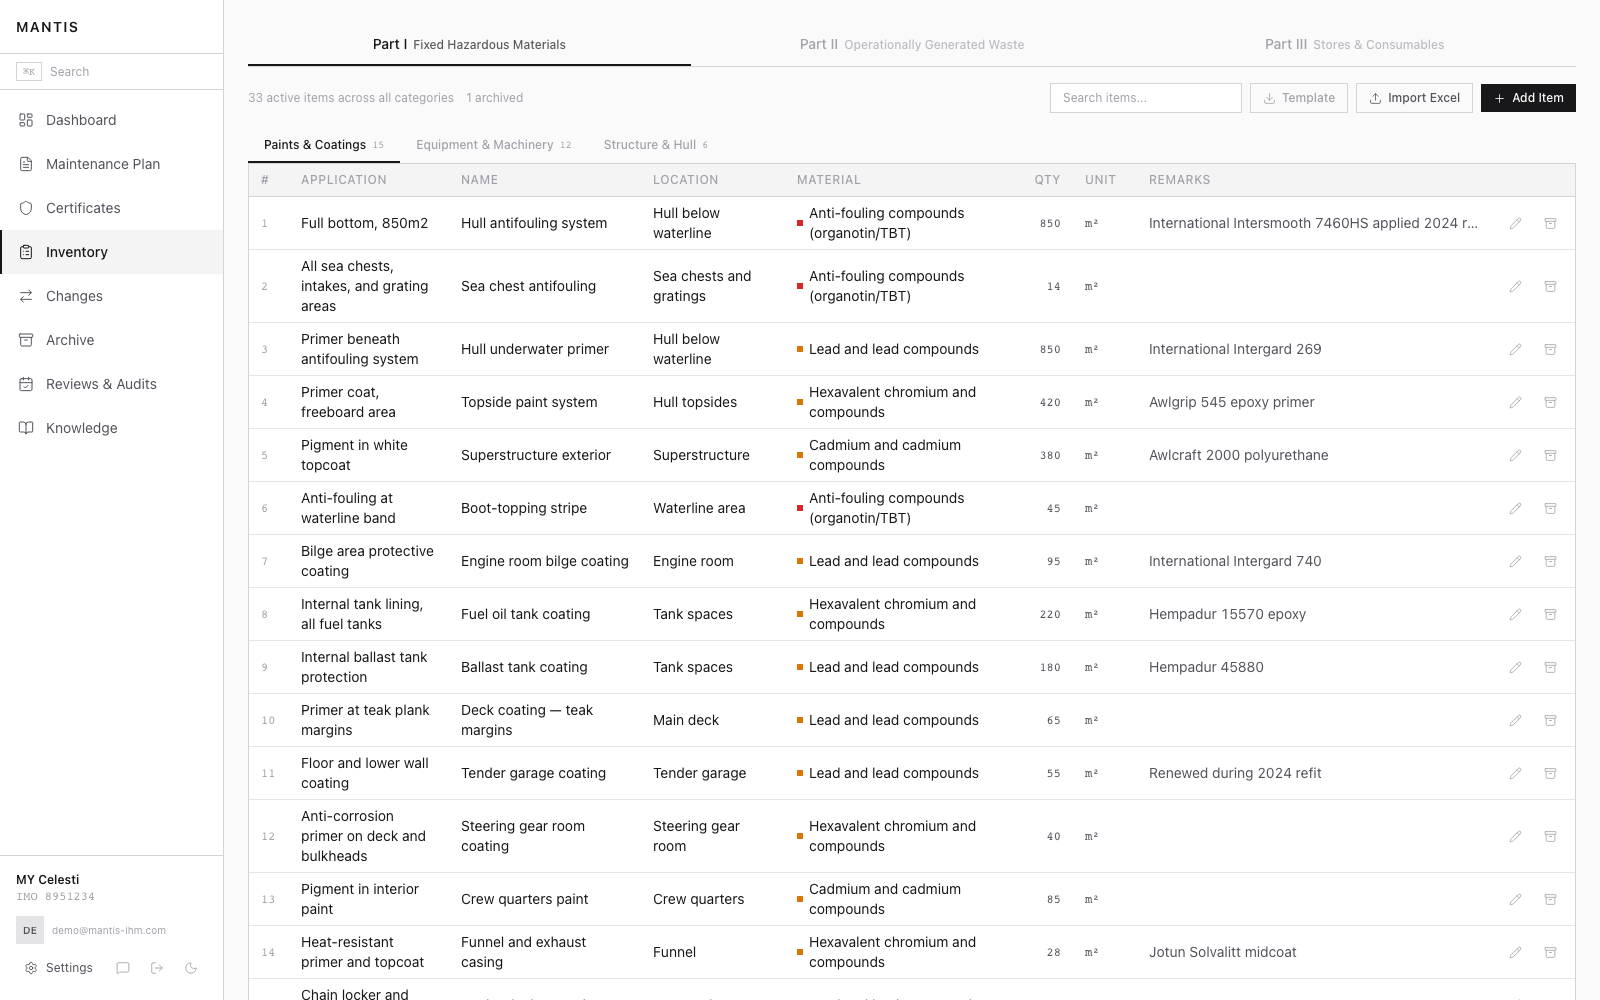Viewport: 1600px width, 1000px height.
Task: Archive the Hull underwater primer row
Action: [x=1551, y=349]
